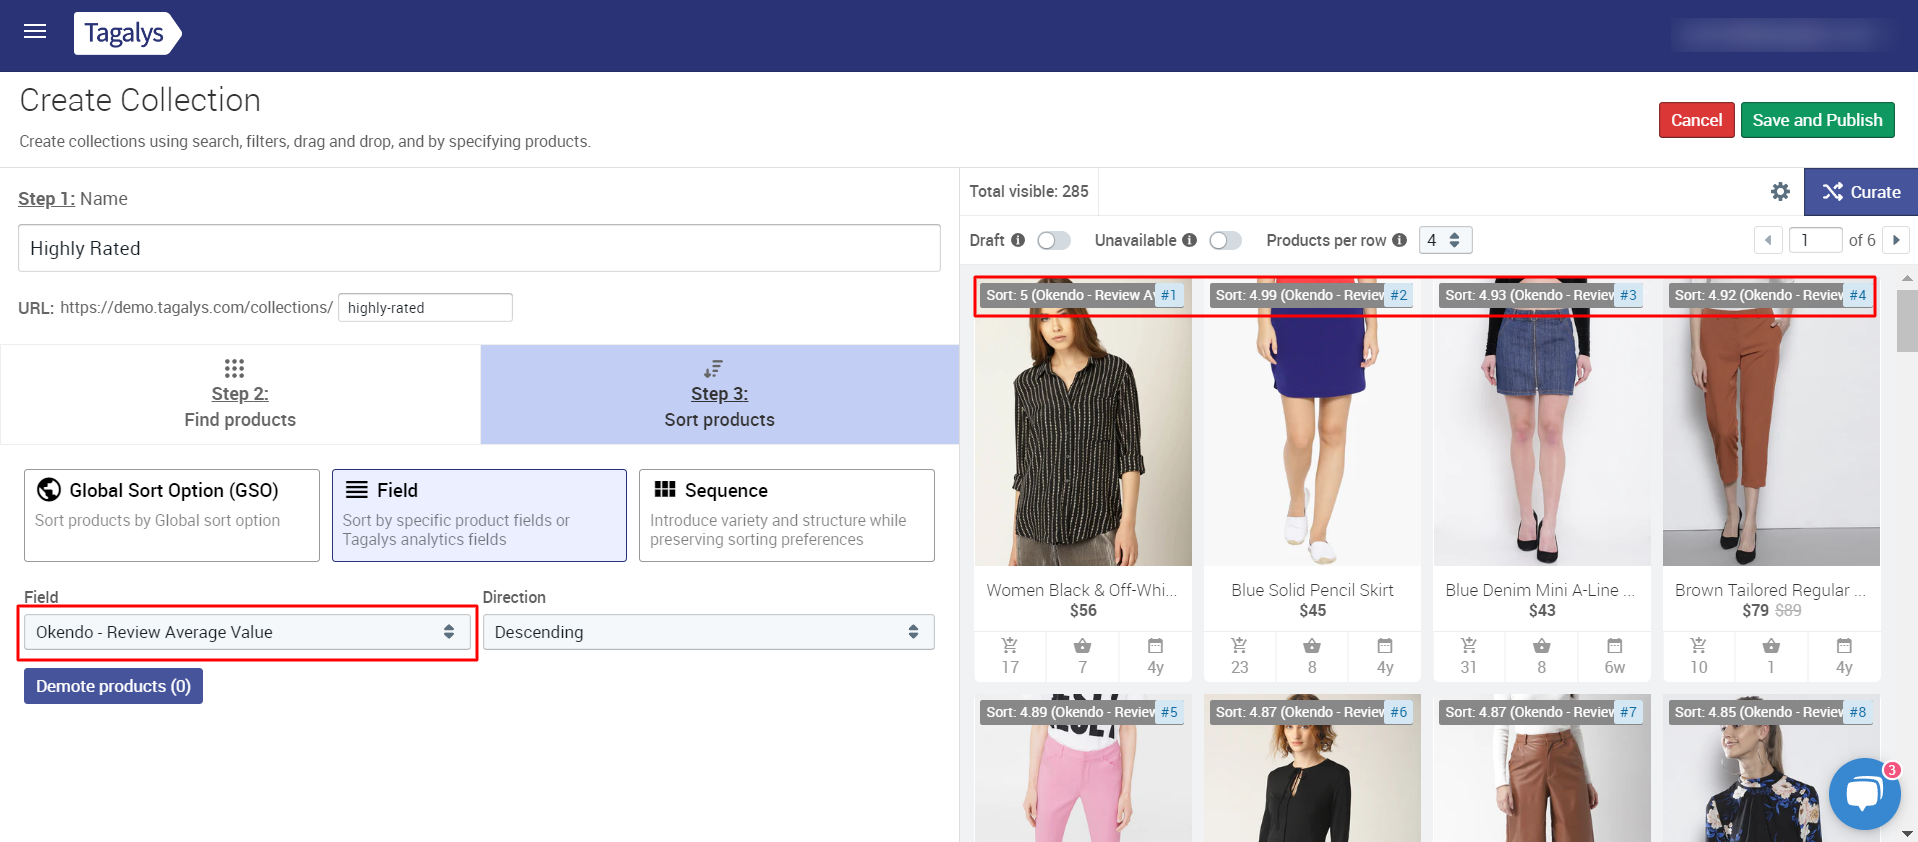Click Step 1: Name label
Viewport: 1918px width, 842px height.
click(73, 198)
